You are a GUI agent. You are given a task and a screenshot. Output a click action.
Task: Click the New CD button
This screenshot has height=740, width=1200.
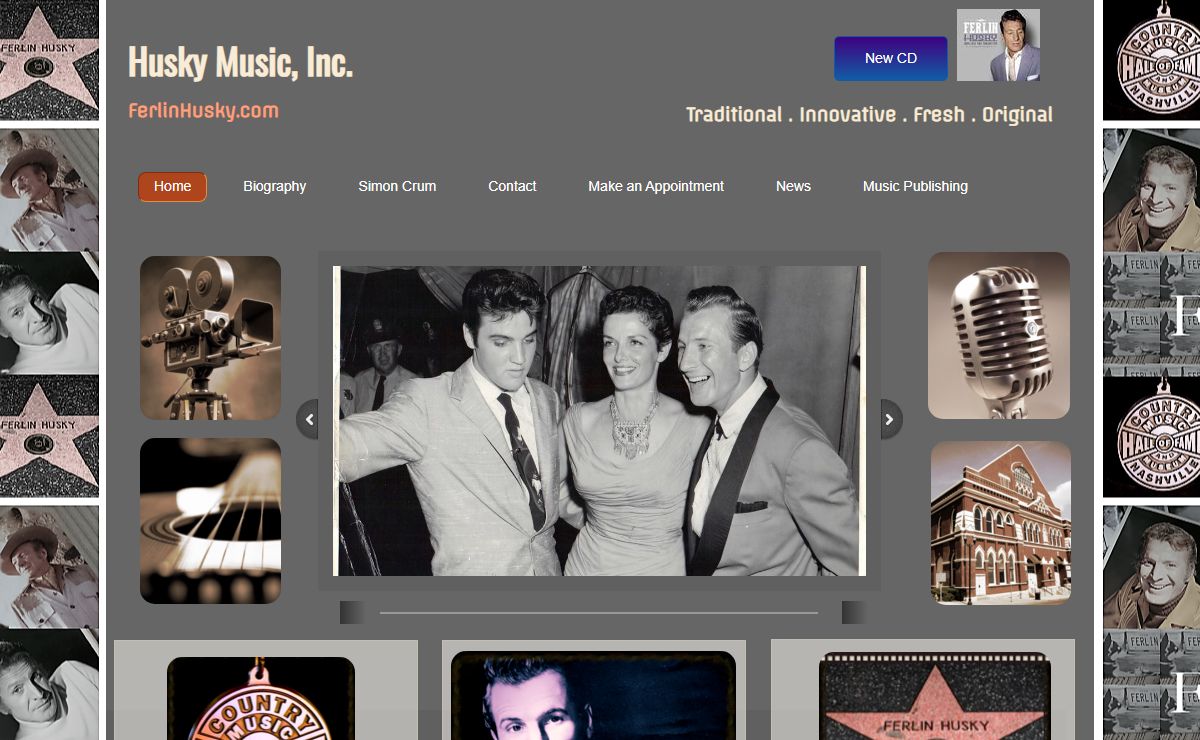[891, 58]
